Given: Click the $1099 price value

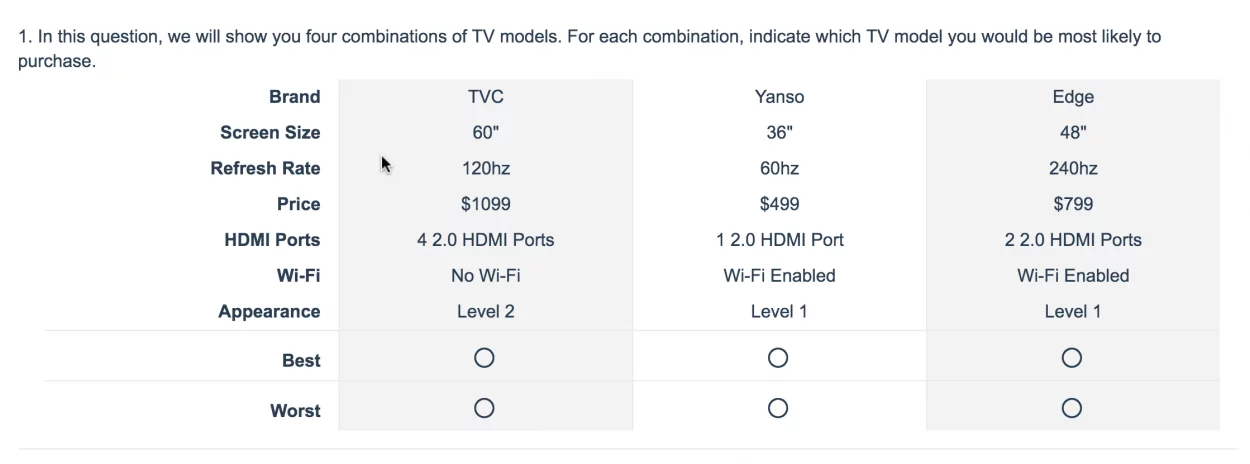Looking at the screenshot, I should tap(485, 204).
